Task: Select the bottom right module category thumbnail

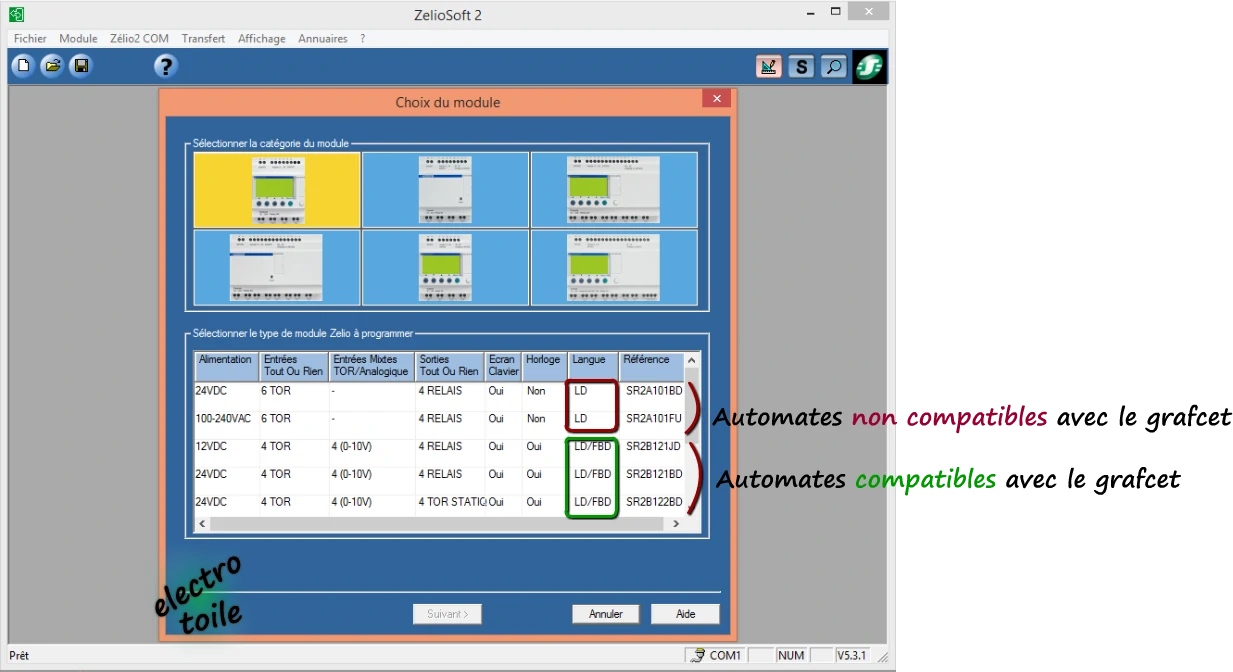Action: tap(614, 267)
